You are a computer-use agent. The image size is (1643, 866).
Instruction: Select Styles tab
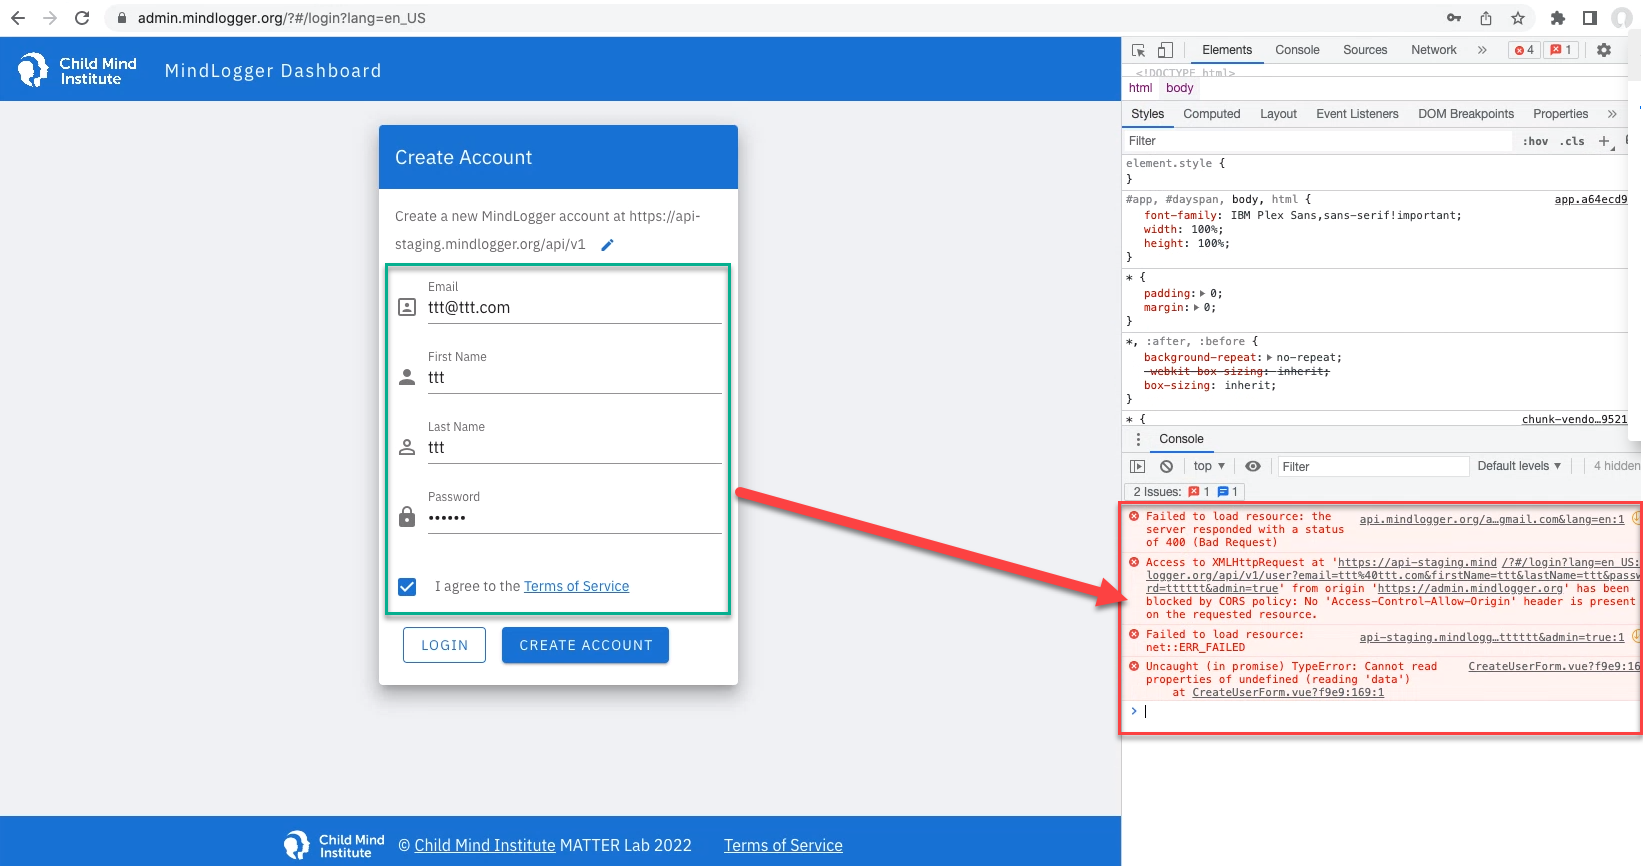(x=1147, y=114)
